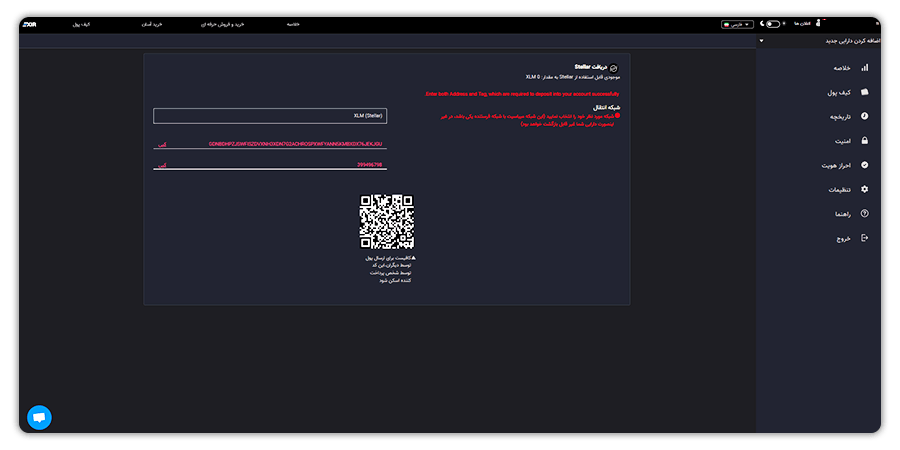The width and height of the screenshot is (900, 450).
Task: Open اعلان ها notifications in header
Action: click(x=802, y=24)
